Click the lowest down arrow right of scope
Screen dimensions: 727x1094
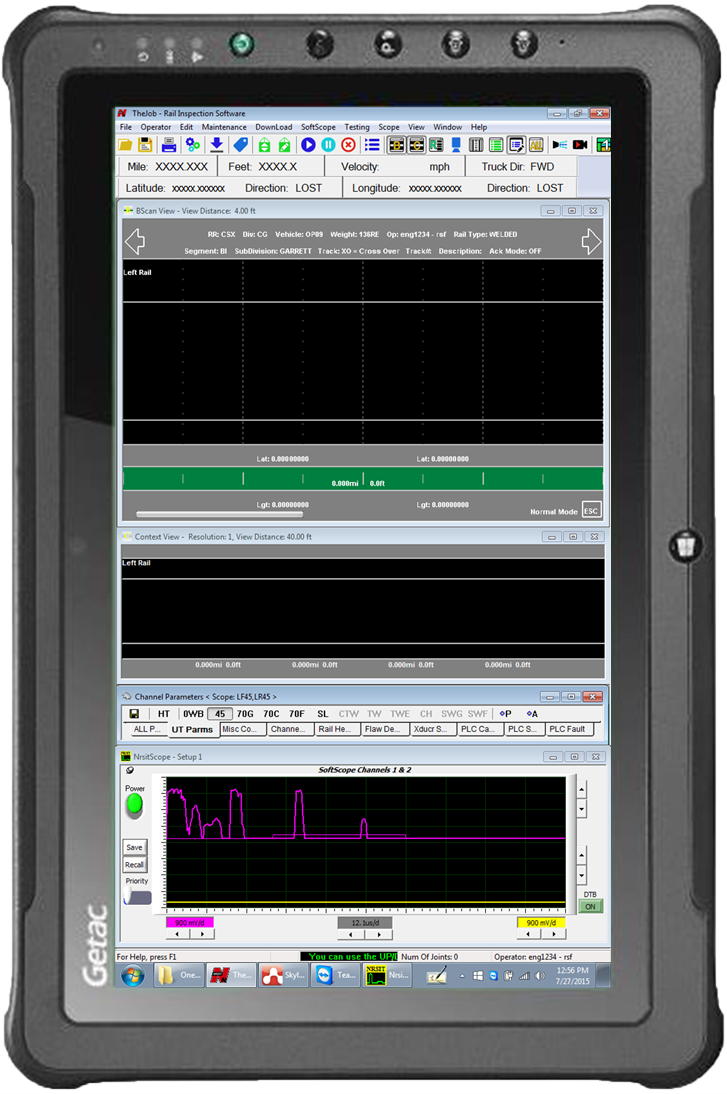point(582,875)
